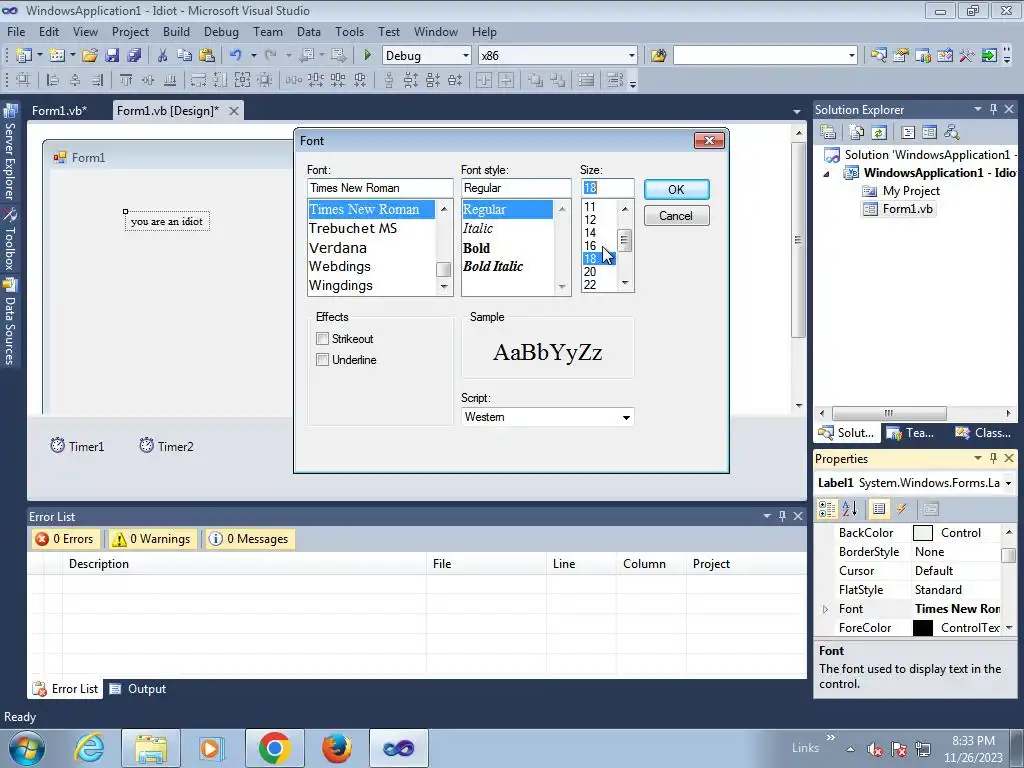The width and height of the screenshot is (1024, 768).
Task: Collapse the WindowsApplication1 project node
Action: click(826, 174)
